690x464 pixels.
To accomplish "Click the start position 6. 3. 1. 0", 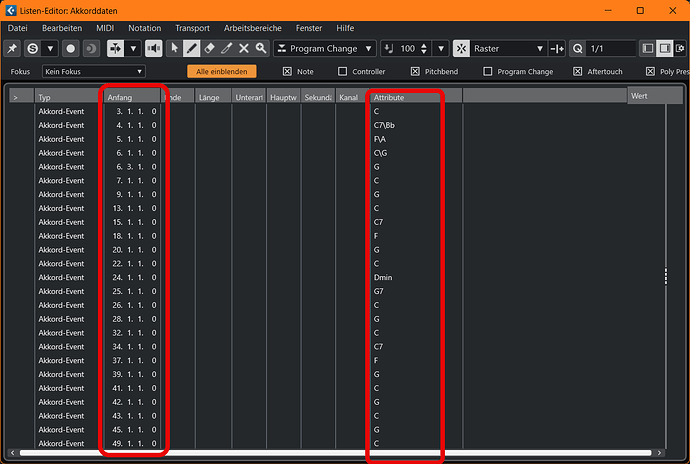I will point(135,167).
